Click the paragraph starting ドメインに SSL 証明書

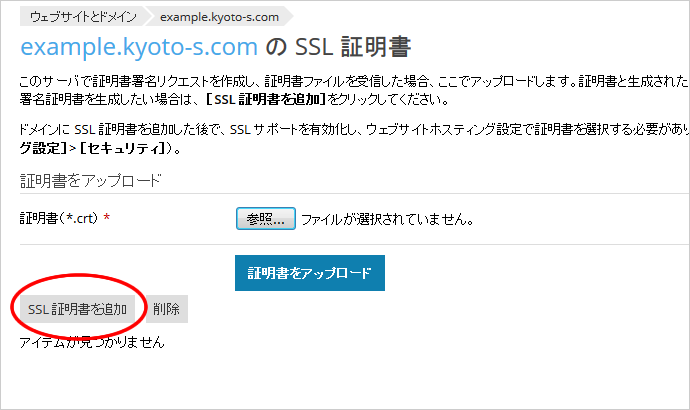click(354, 139)
